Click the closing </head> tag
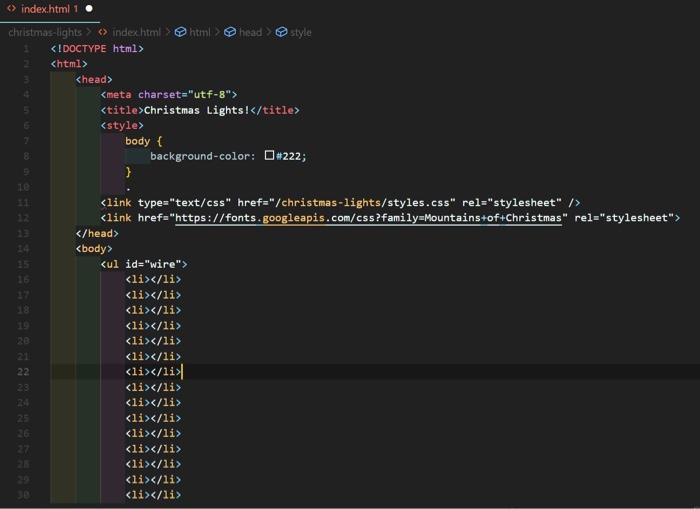This screenshot has width=700, height=509. pyautogui.click(x=97, y=234)
